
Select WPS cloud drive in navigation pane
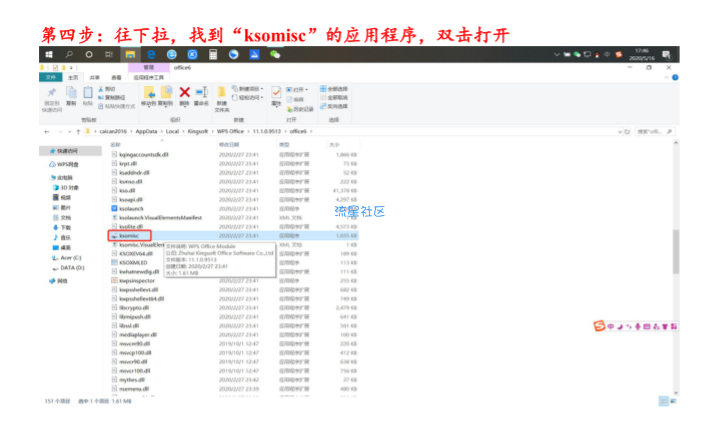click(x=64, y=164)
